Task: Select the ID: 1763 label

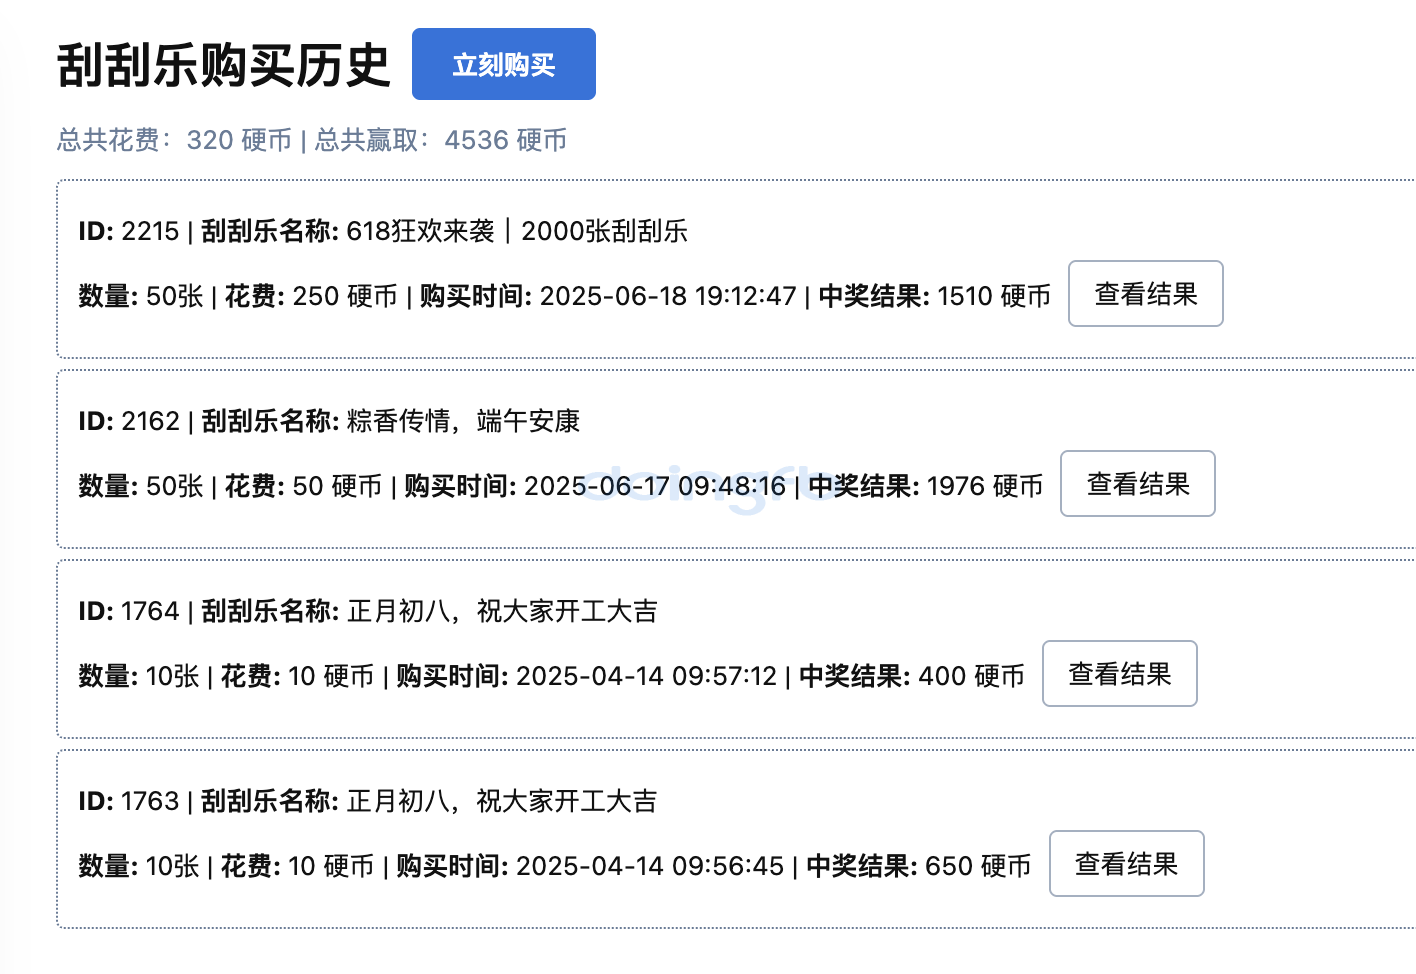Action: click(129, 801)
